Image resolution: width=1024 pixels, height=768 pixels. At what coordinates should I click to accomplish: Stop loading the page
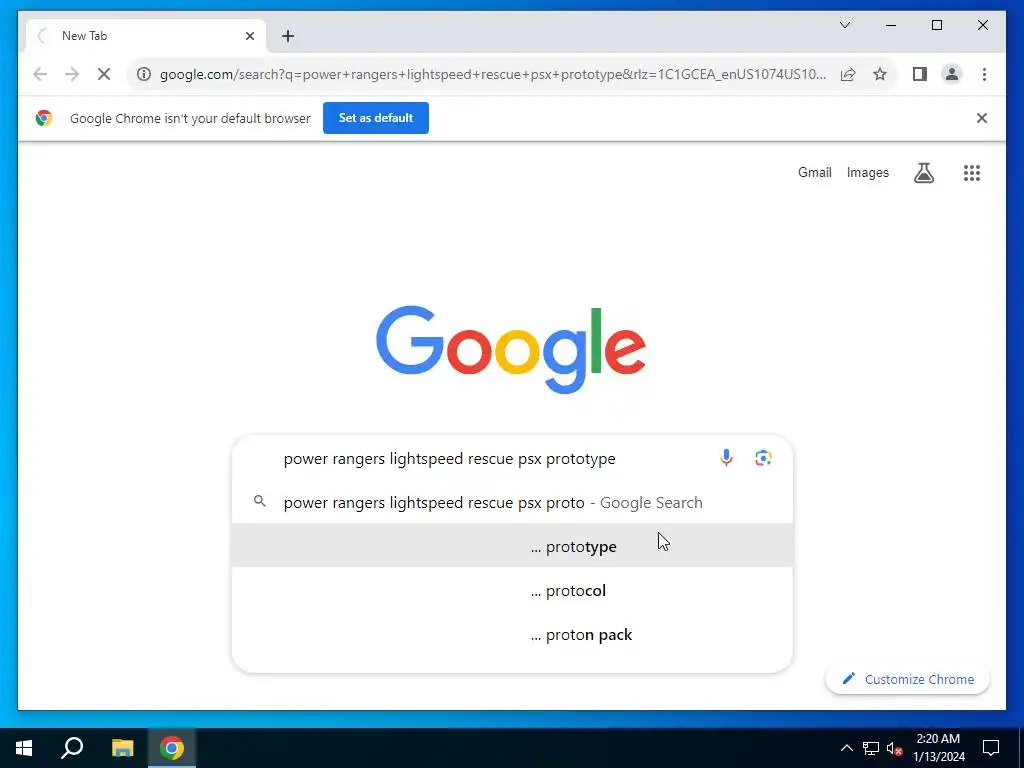(104, 74)
